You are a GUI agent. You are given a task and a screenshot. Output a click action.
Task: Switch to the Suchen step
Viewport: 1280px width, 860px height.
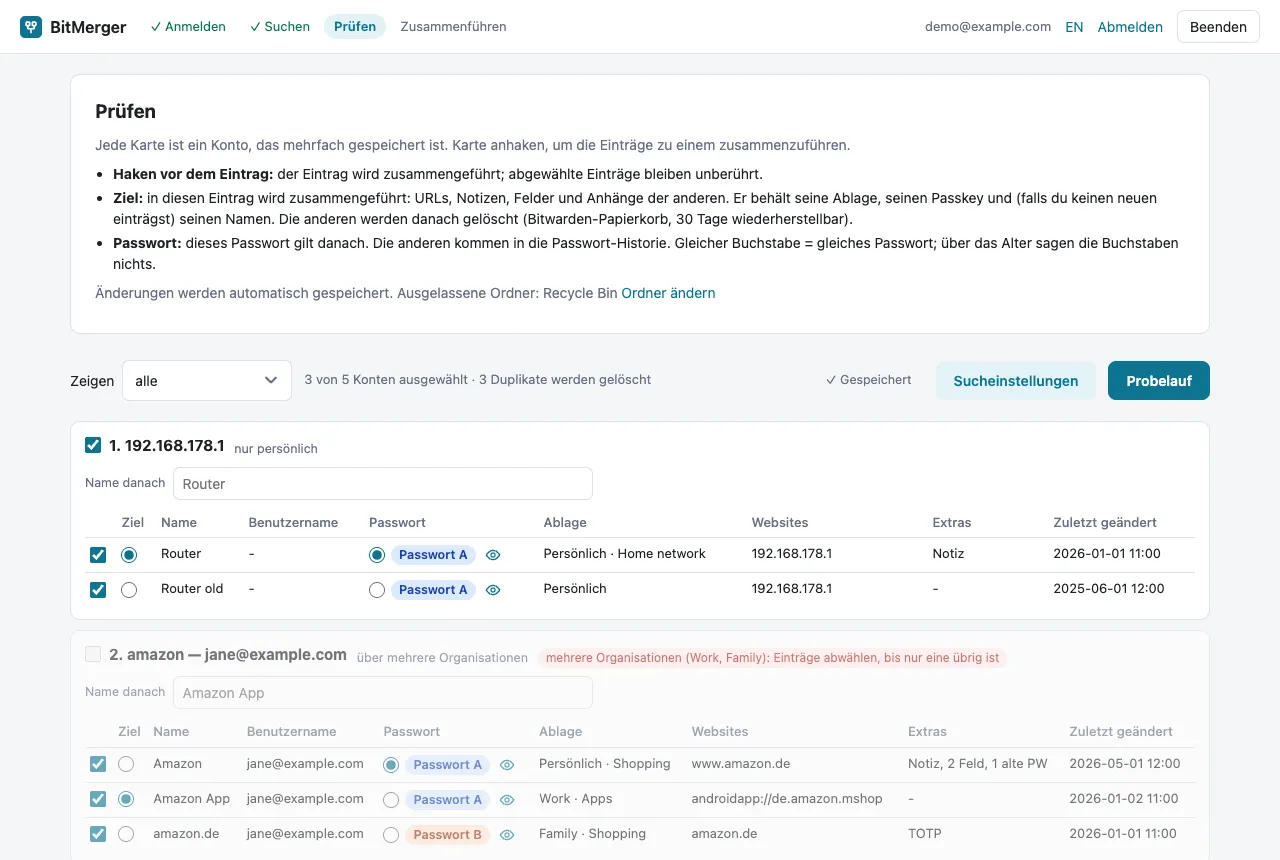280,27
